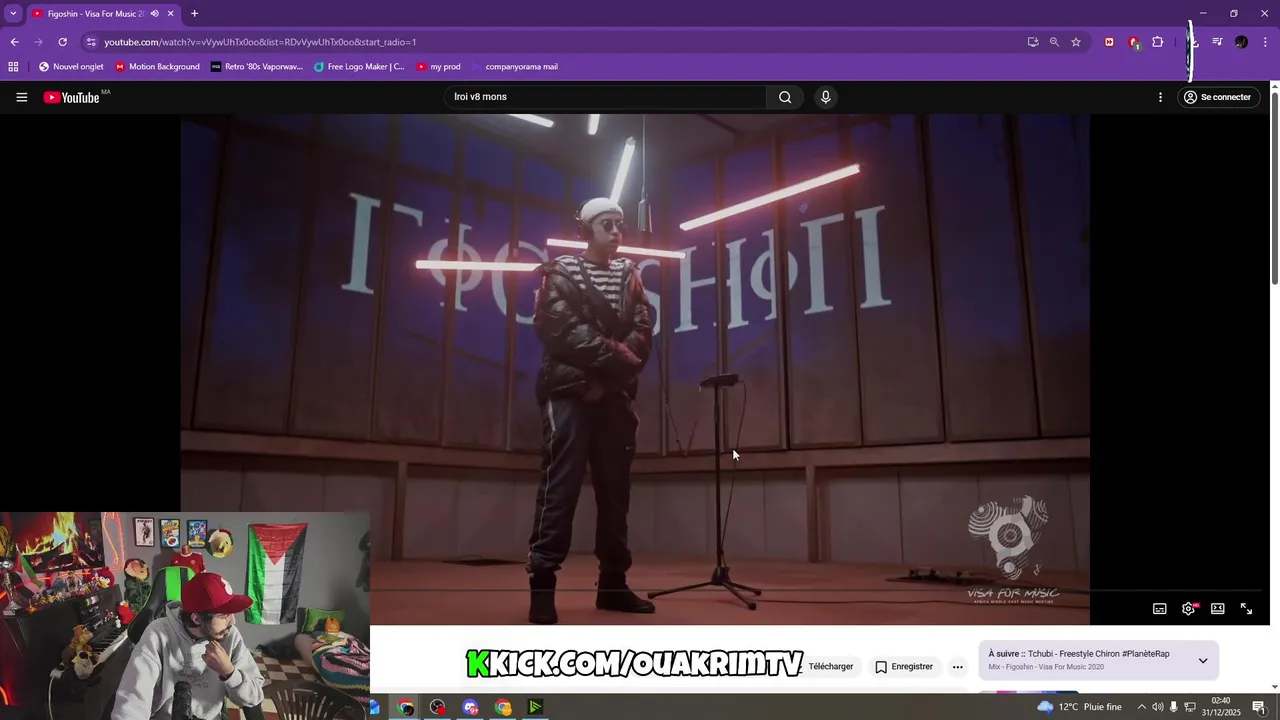The image size is (1280, 720).
Task: Open YouTube settings three-dot menu
Action: point(1160,97)
